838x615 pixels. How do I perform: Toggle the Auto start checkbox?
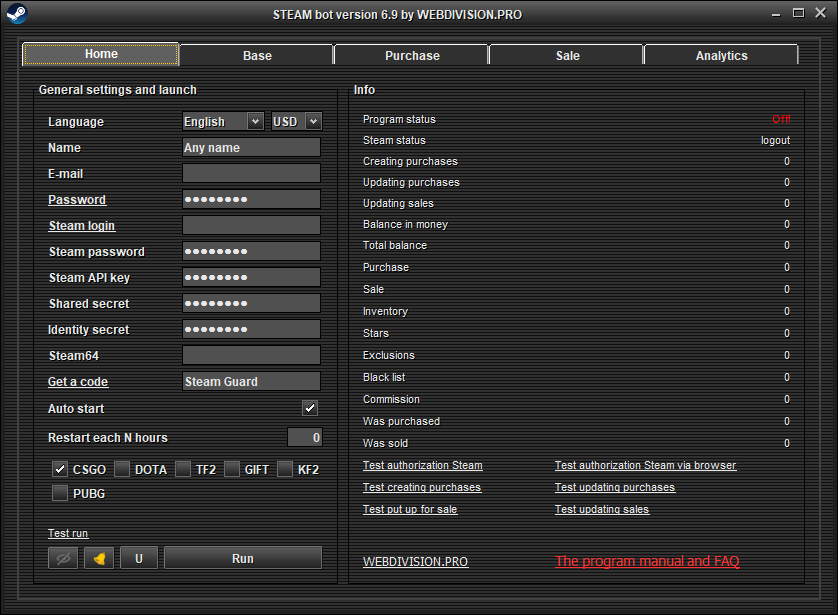[310, 408]
